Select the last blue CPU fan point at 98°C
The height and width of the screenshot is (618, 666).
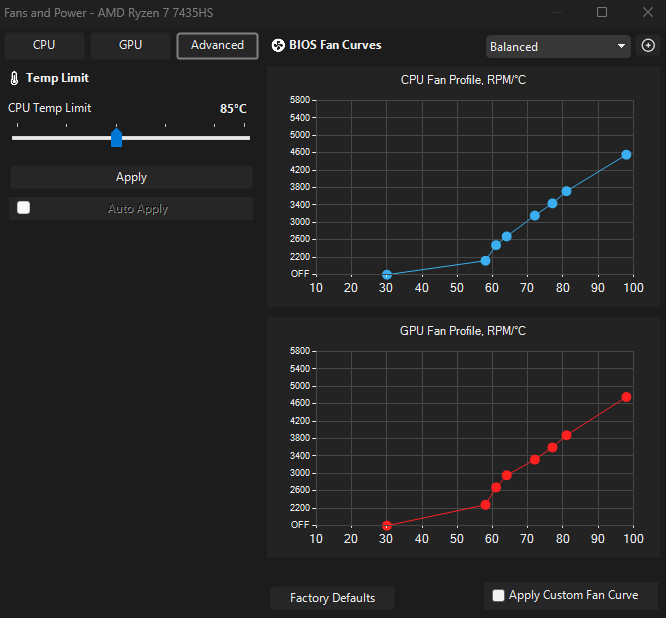coord(626,155)
